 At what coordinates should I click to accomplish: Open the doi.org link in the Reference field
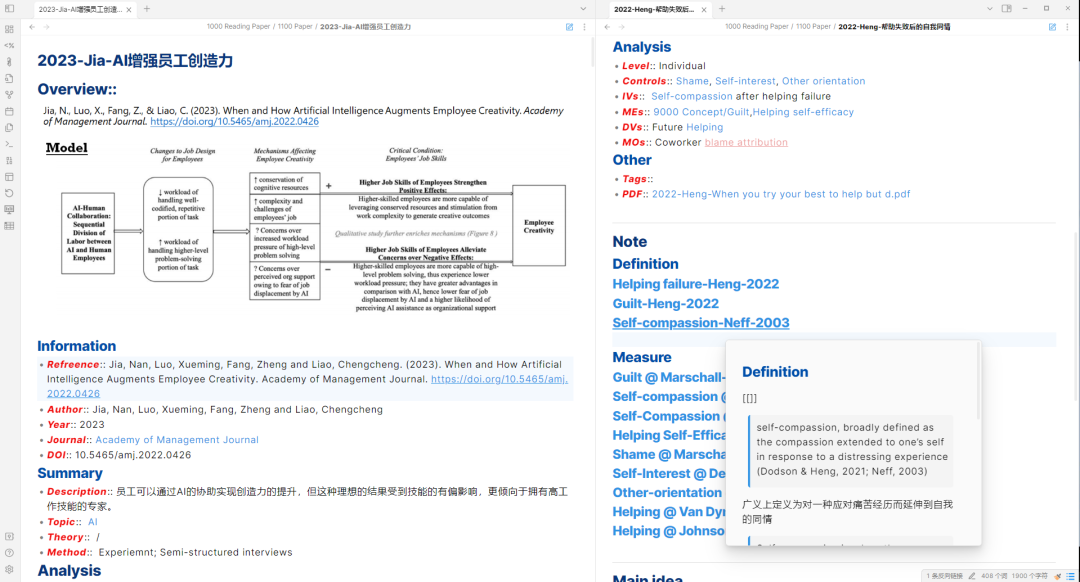pyautogui.click(x=499, y=379)
